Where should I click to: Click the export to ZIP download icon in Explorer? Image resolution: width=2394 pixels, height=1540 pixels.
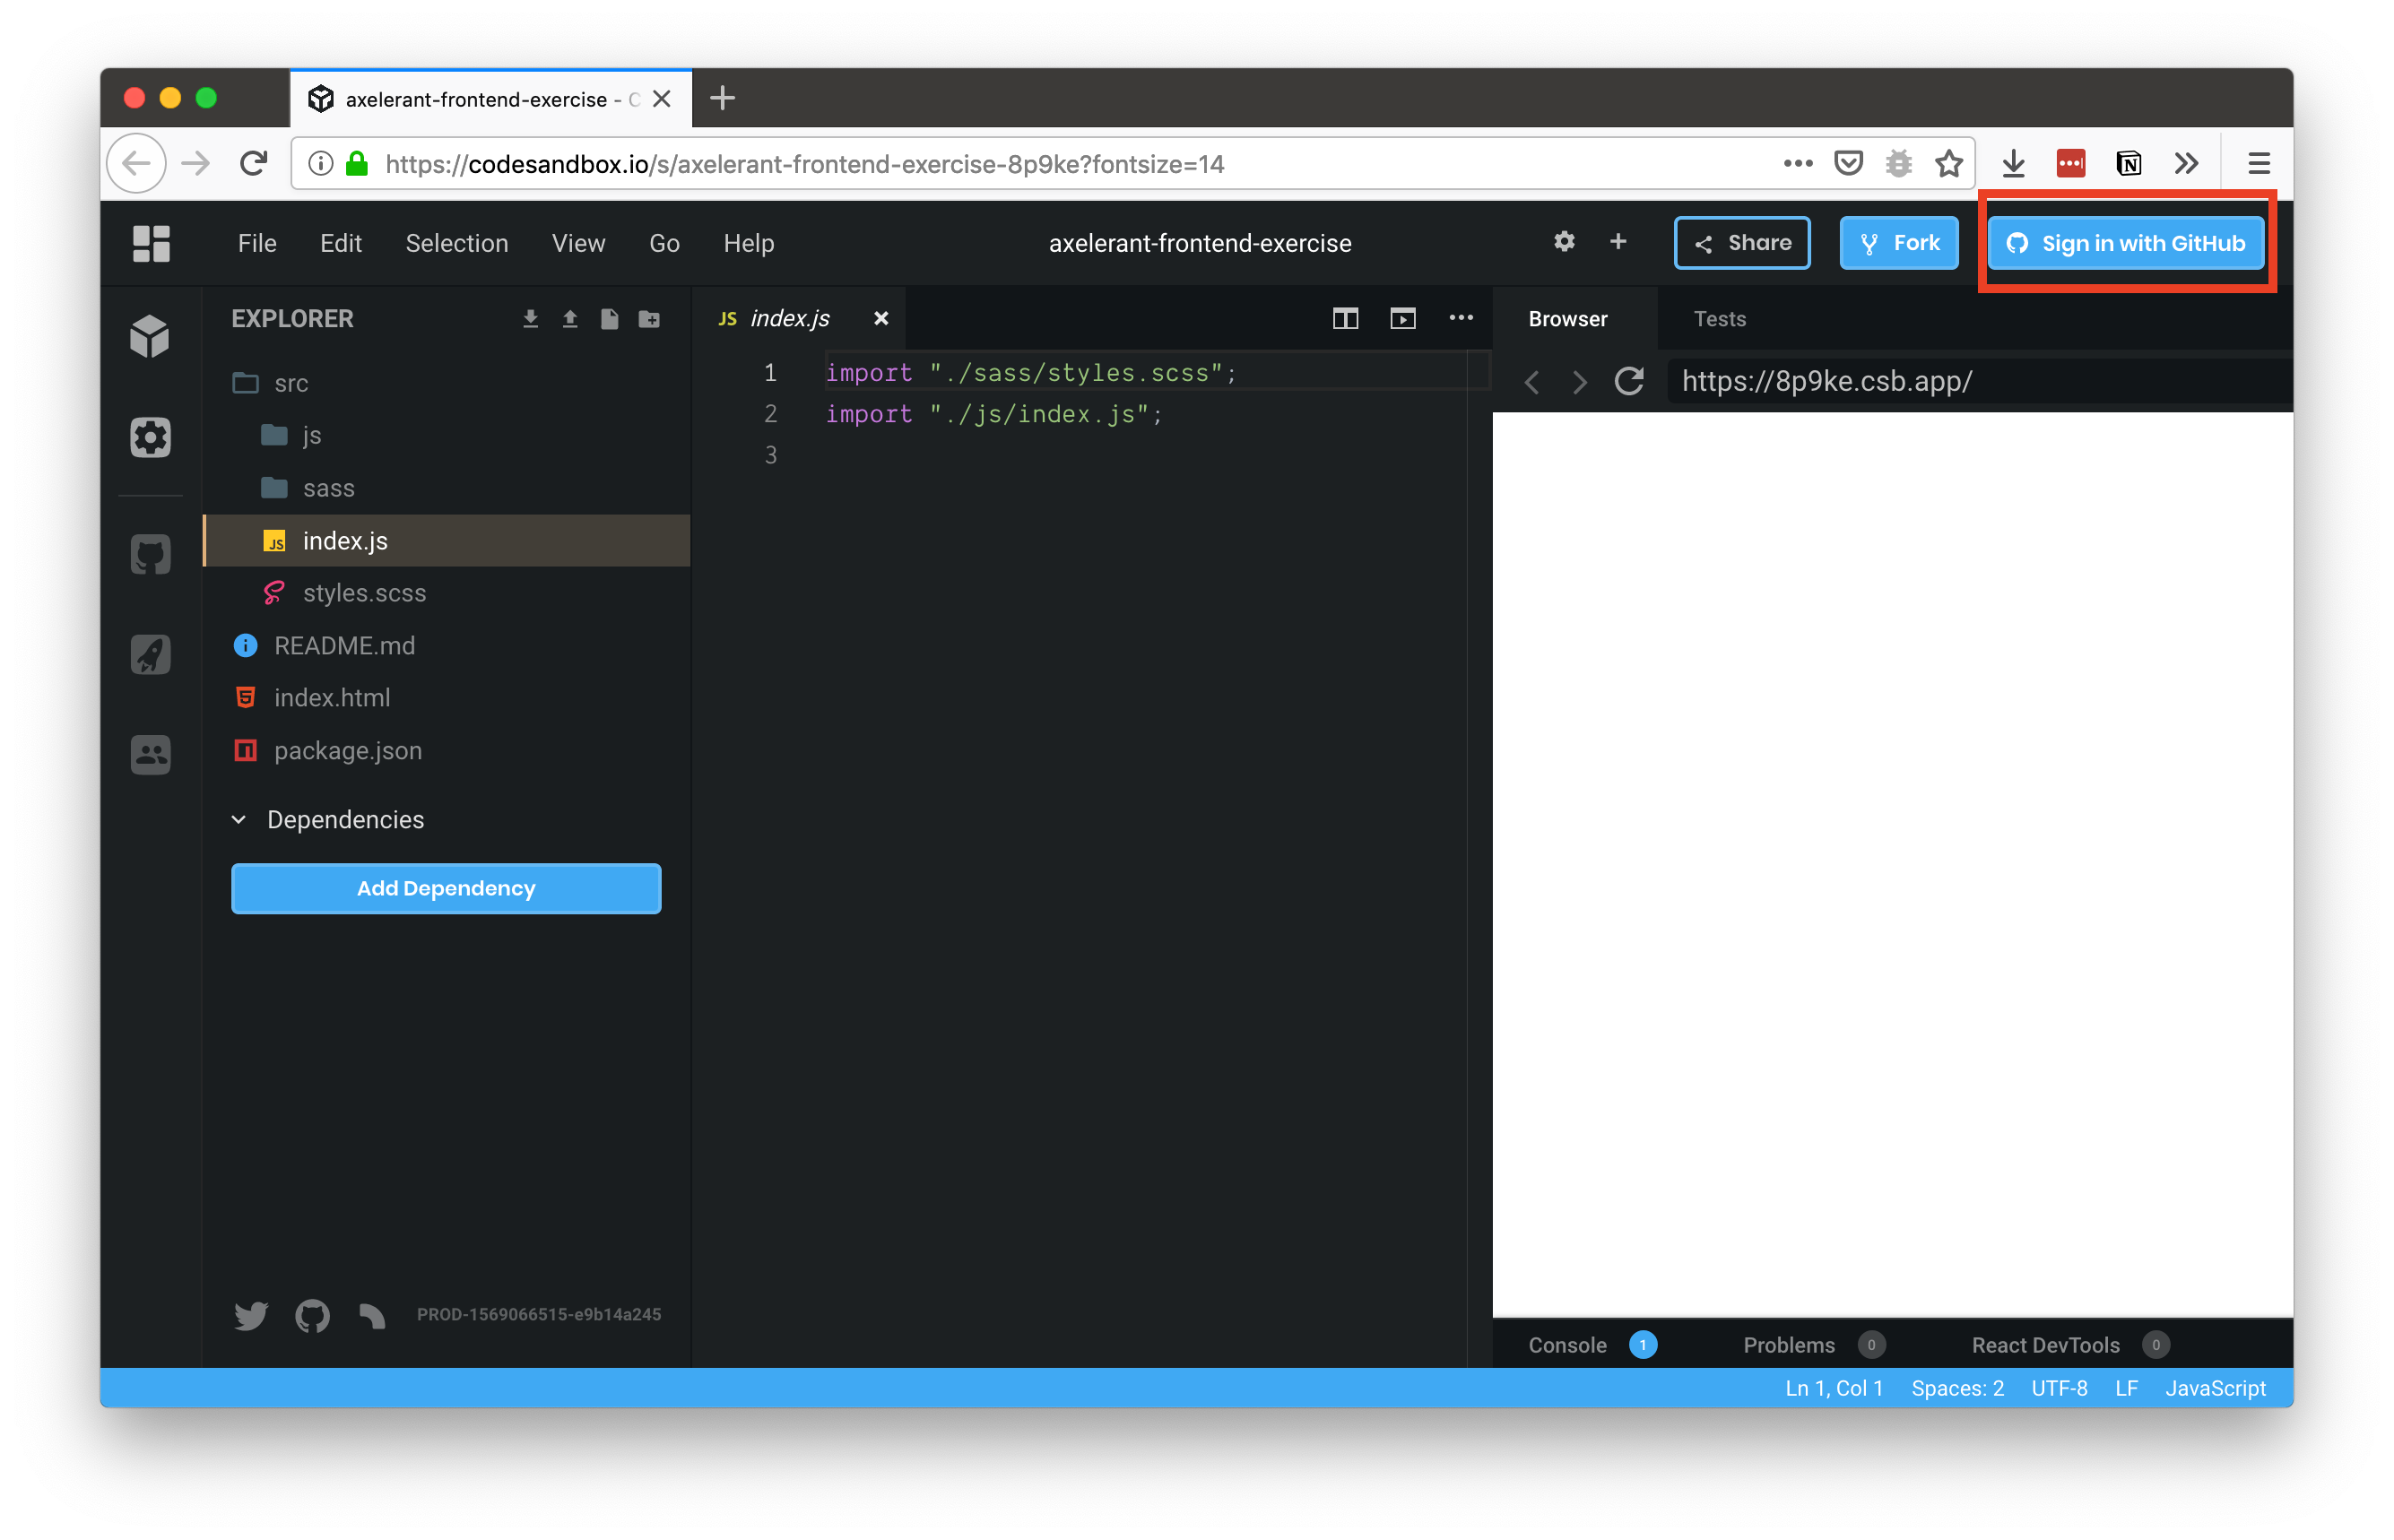[530, 319]
